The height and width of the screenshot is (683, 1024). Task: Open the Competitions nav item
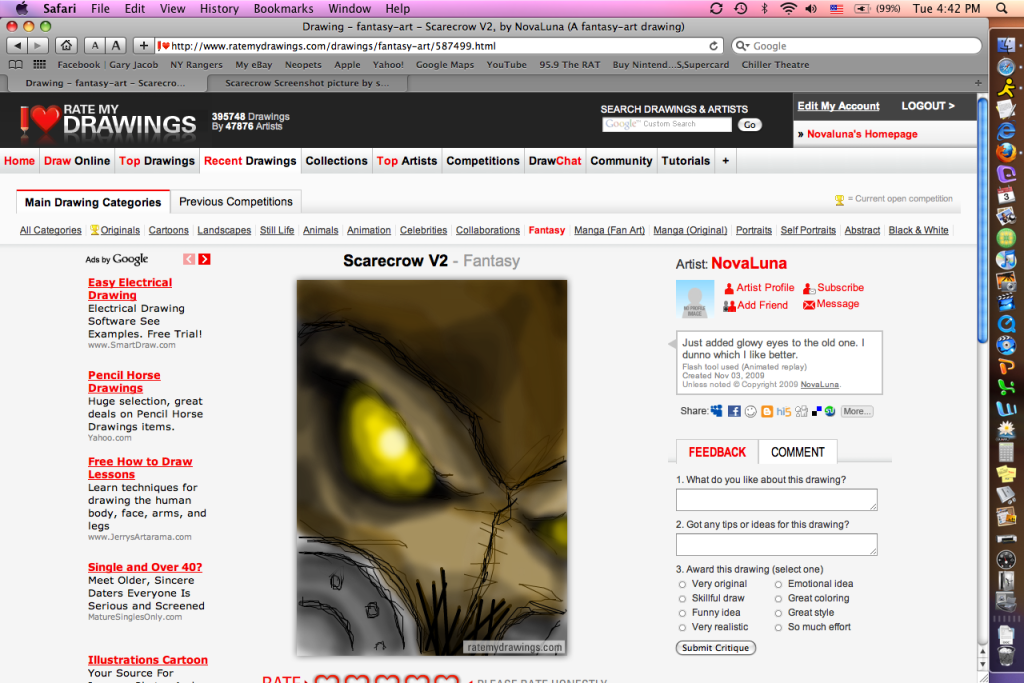[x=483, y=161]
